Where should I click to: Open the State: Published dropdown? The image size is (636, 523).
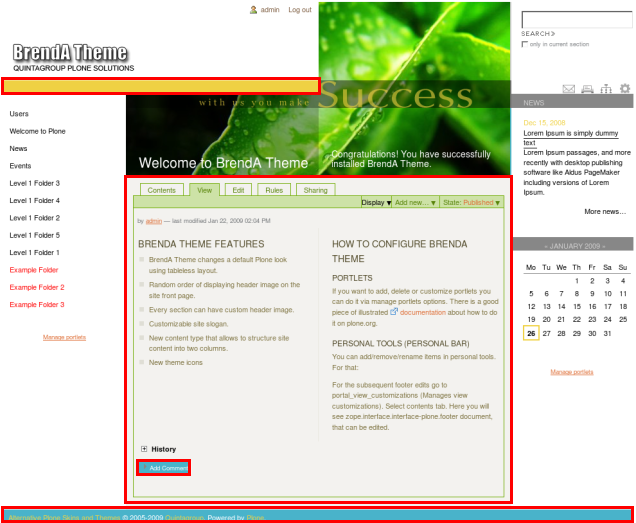(471, 202)
